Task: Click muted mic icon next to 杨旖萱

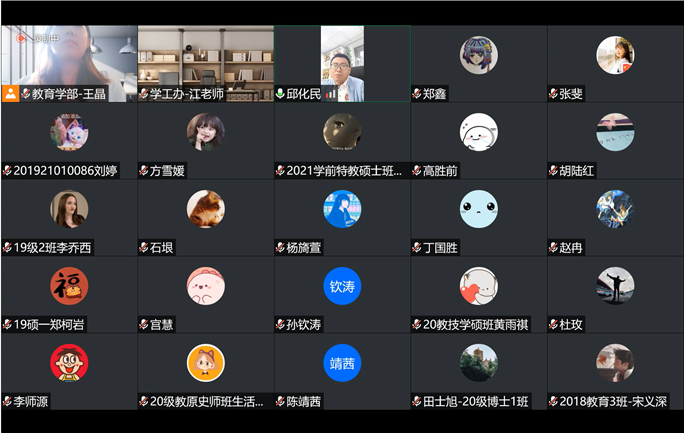Action: [x=280, y=248]
